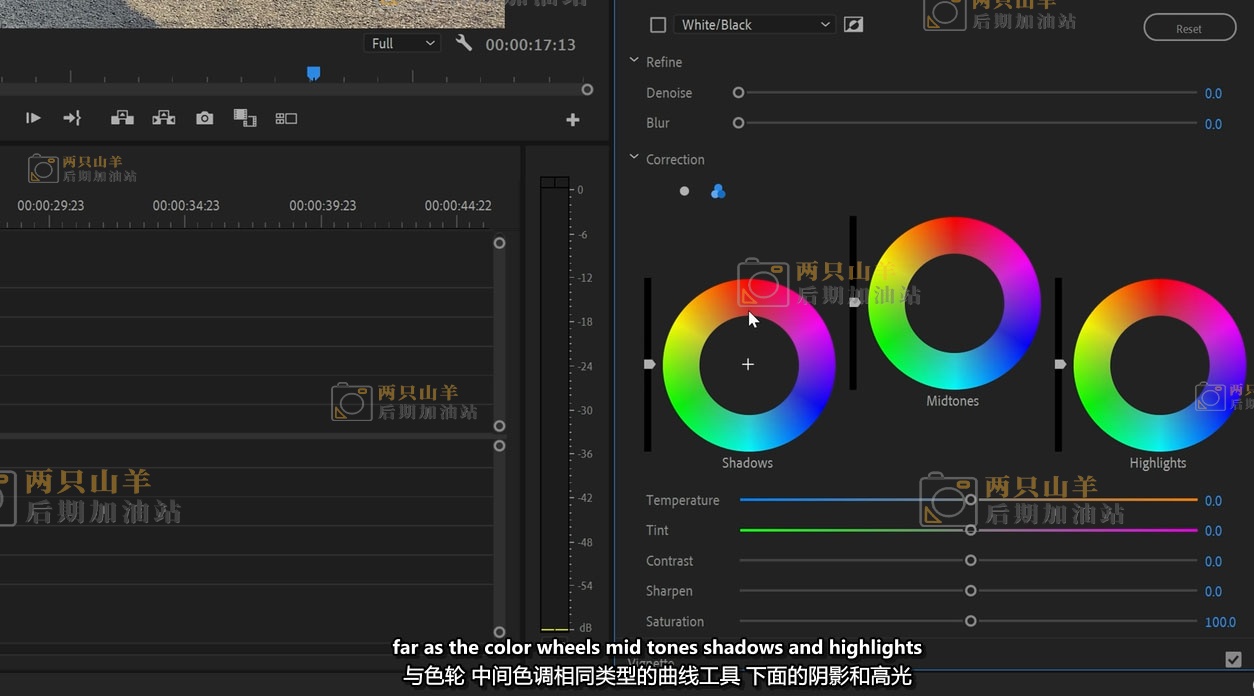Collapse the Correction section
The width and height of the screenshot is (1254, 696).
(634, 158)
